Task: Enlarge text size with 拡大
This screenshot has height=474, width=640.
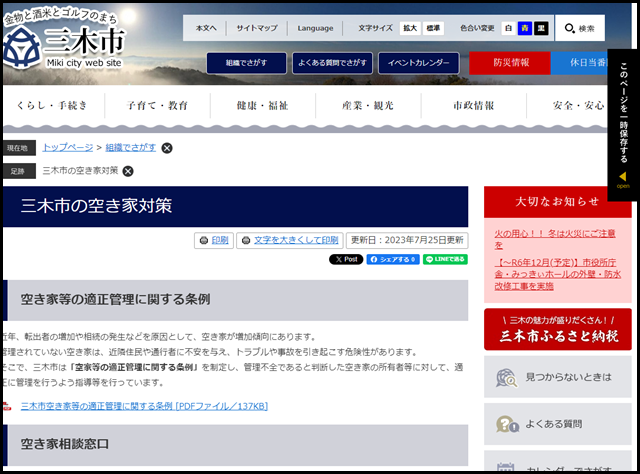Action: [x=410, y=28]
